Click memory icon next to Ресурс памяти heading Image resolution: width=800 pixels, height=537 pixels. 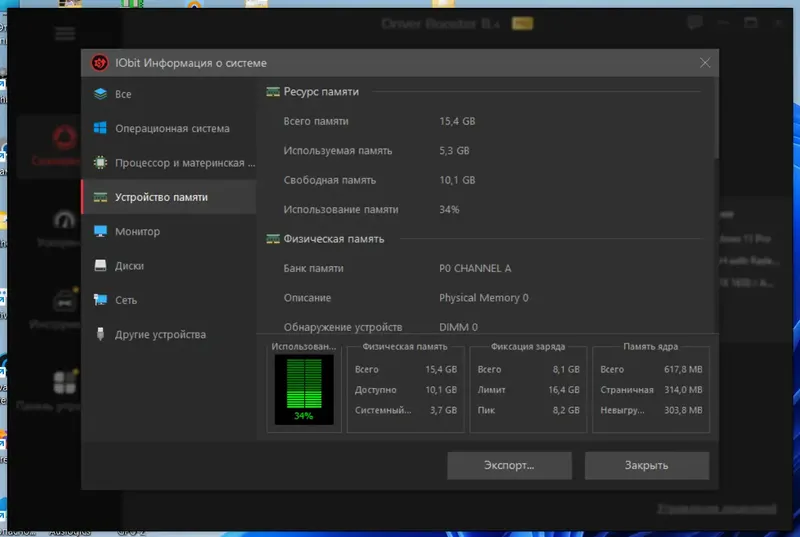coord(273,92)
